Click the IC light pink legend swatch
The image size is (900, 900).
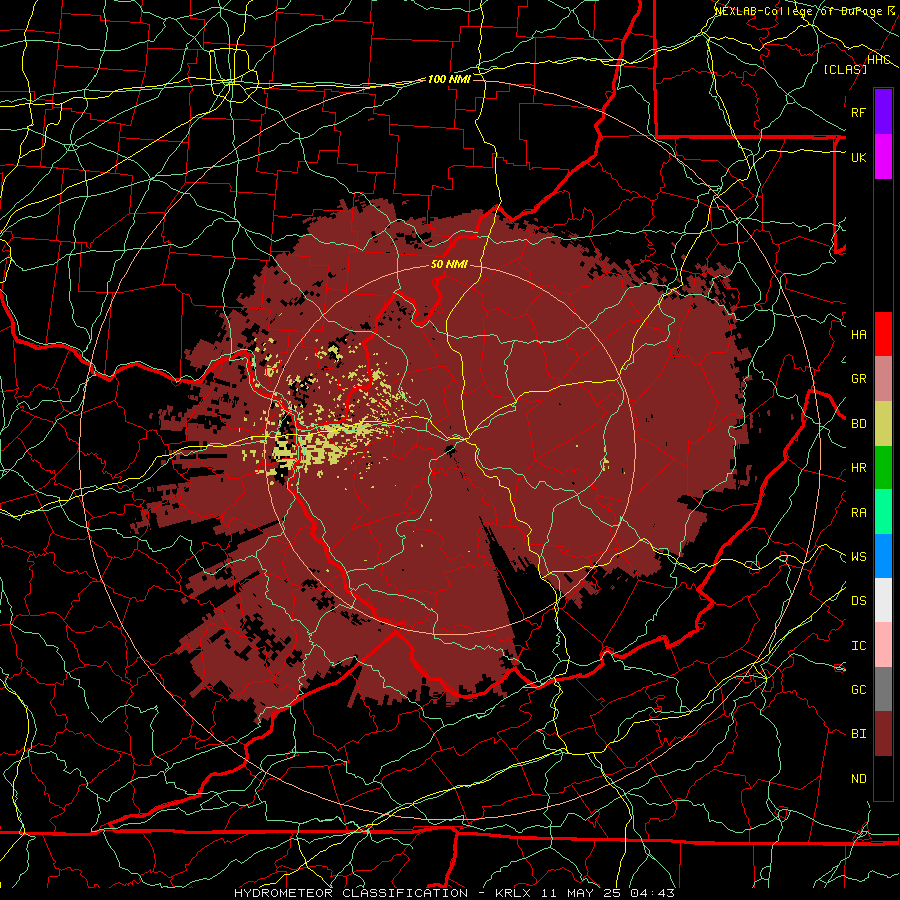[x=883, y=645]
